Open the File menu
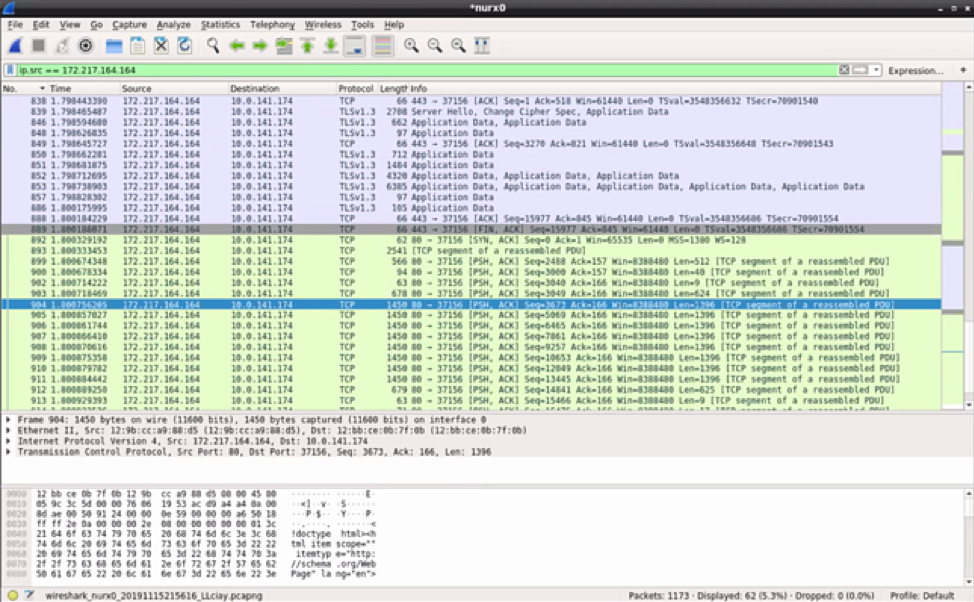Viewport: 974px width, 602px height. pos(15,25)
